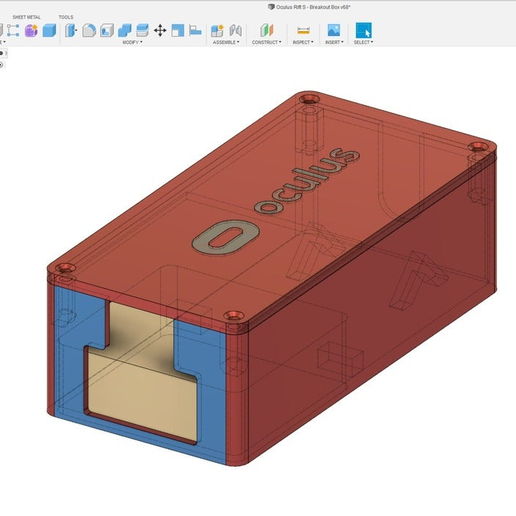516x516 pixels.
Task: Select the rectangular pattern tool icon
Action: pyautogui.click(x=13, y=30)
